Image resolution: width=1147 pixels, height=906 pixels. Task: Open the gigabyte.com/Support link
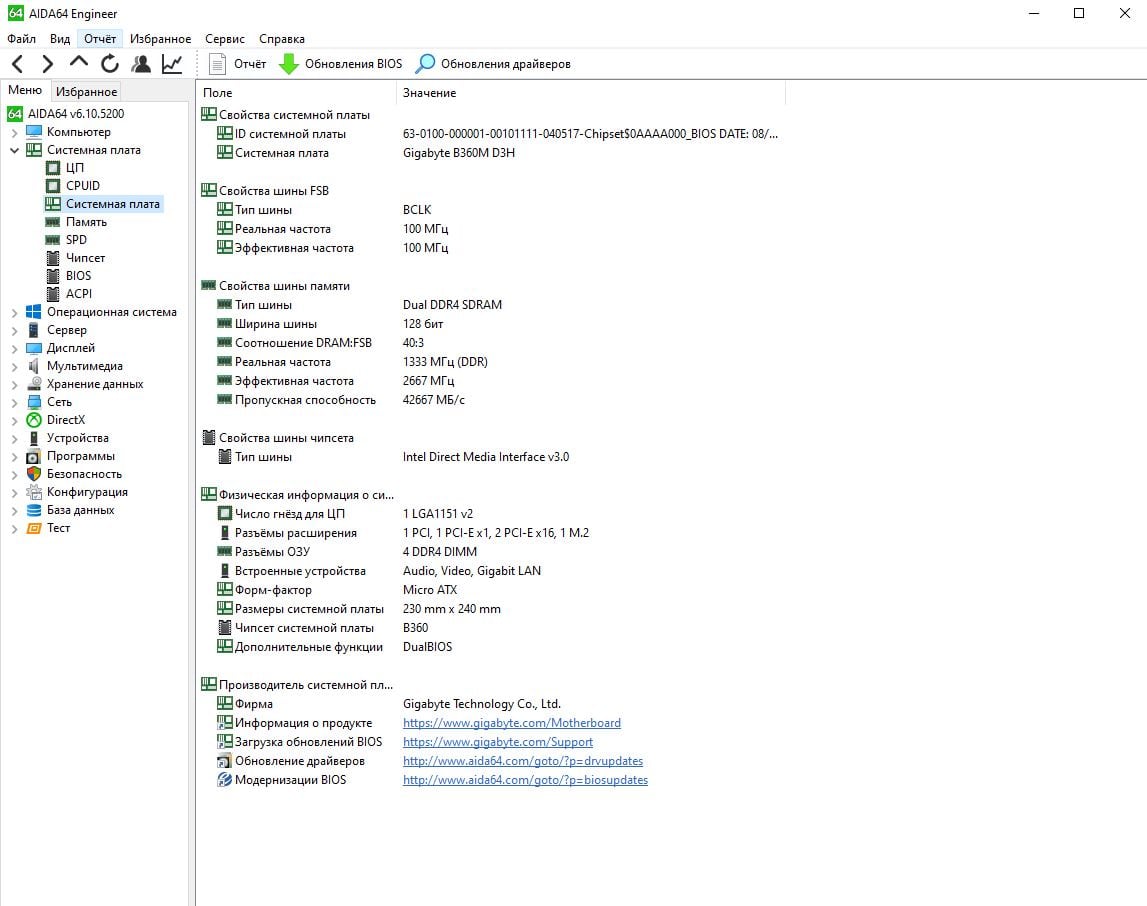497,741
